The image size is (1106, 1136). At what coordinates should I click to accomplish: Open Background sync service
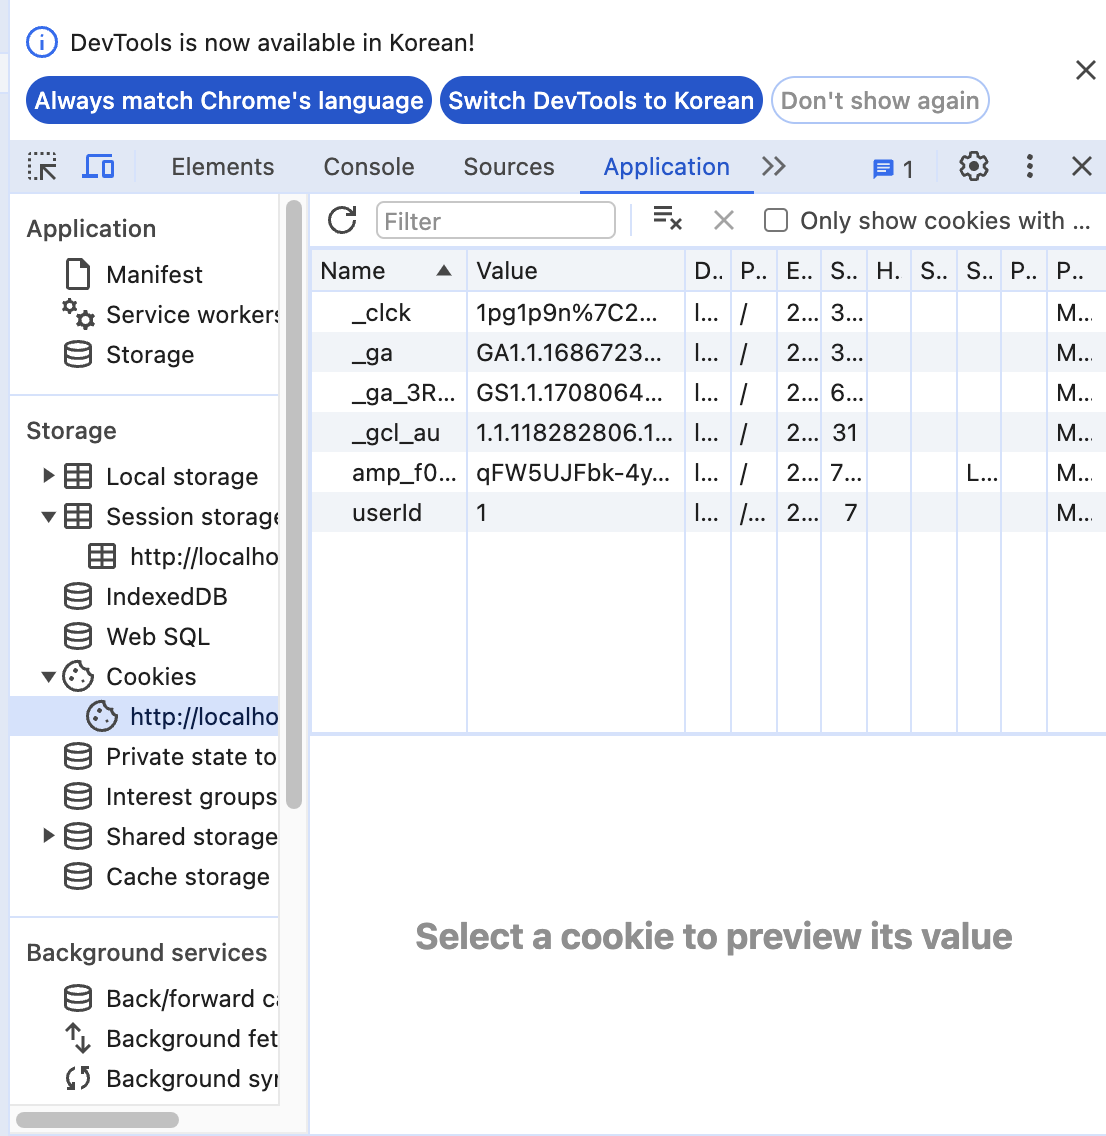click(x=144, y=1078)
